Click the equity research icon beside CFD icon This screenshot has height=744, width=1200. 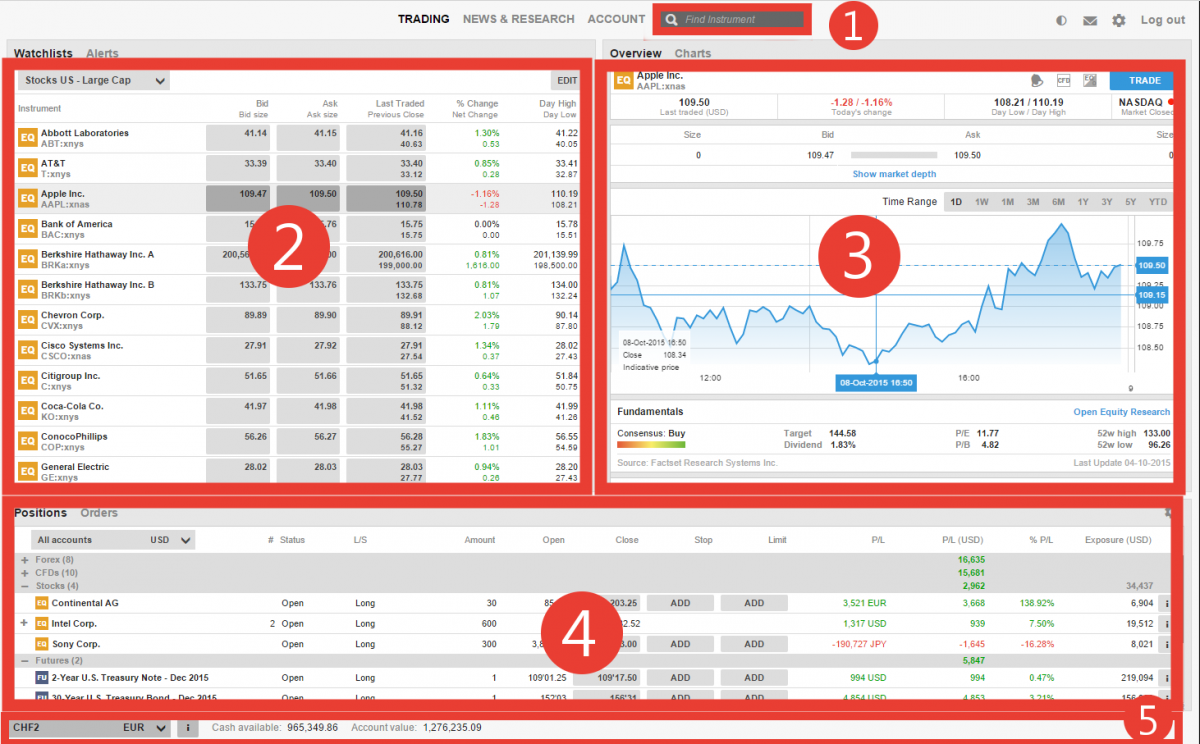(1090, 80)
